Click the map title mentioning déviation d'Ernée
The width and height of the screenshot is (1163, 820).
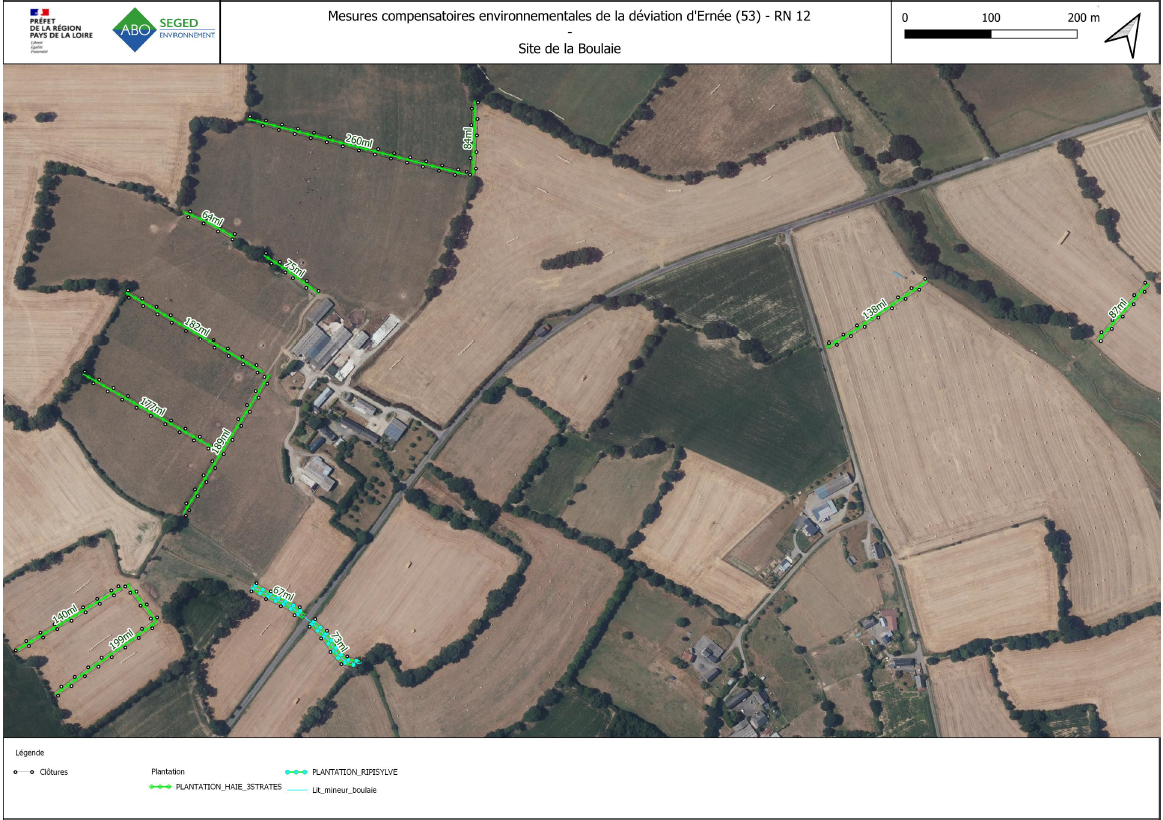(x=570, y=17)
